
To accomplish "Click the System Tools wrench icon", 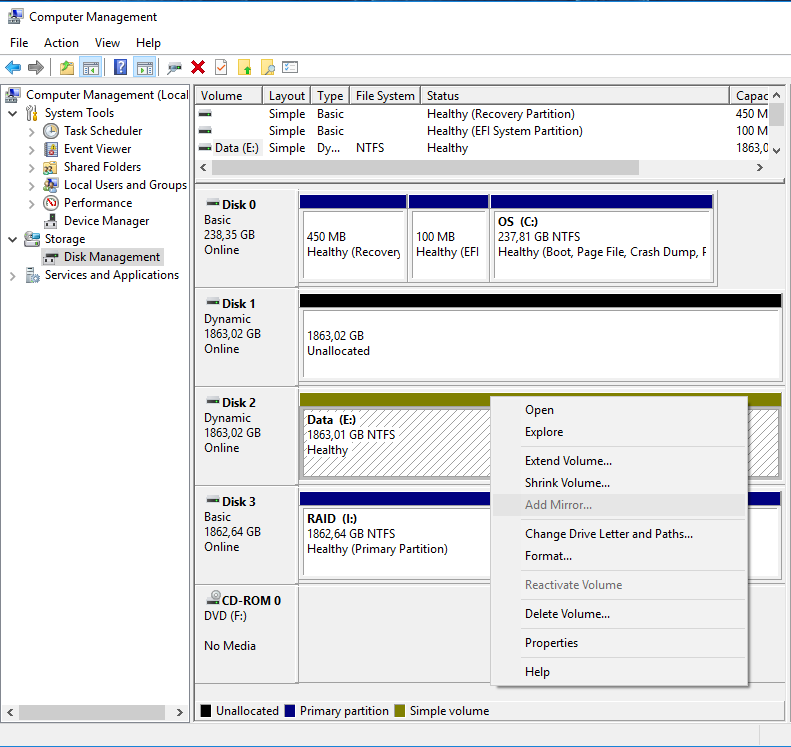I will [x=32, y=113].
